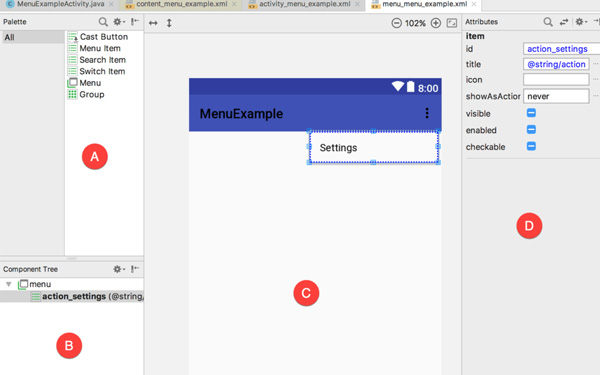600x375 pixels.
Task: Close the activity_menu_example.xml tab
Action: coord(357,4)
